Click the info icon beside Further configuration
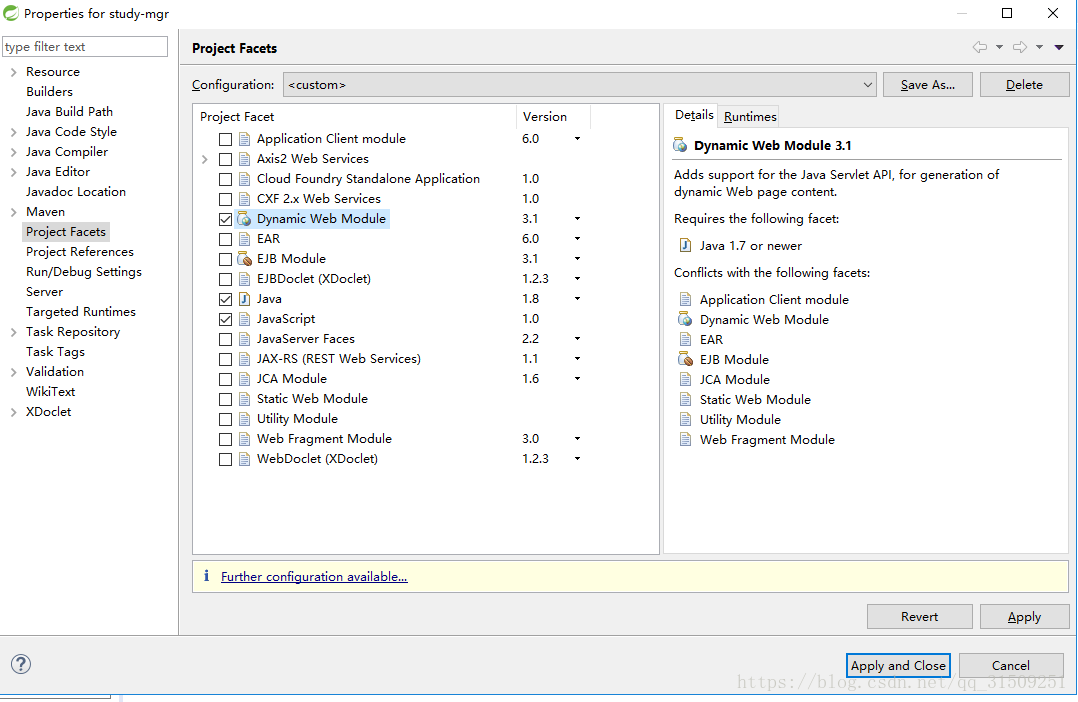Viewport: 1078px width, 702px height. [x=206, y=575]
